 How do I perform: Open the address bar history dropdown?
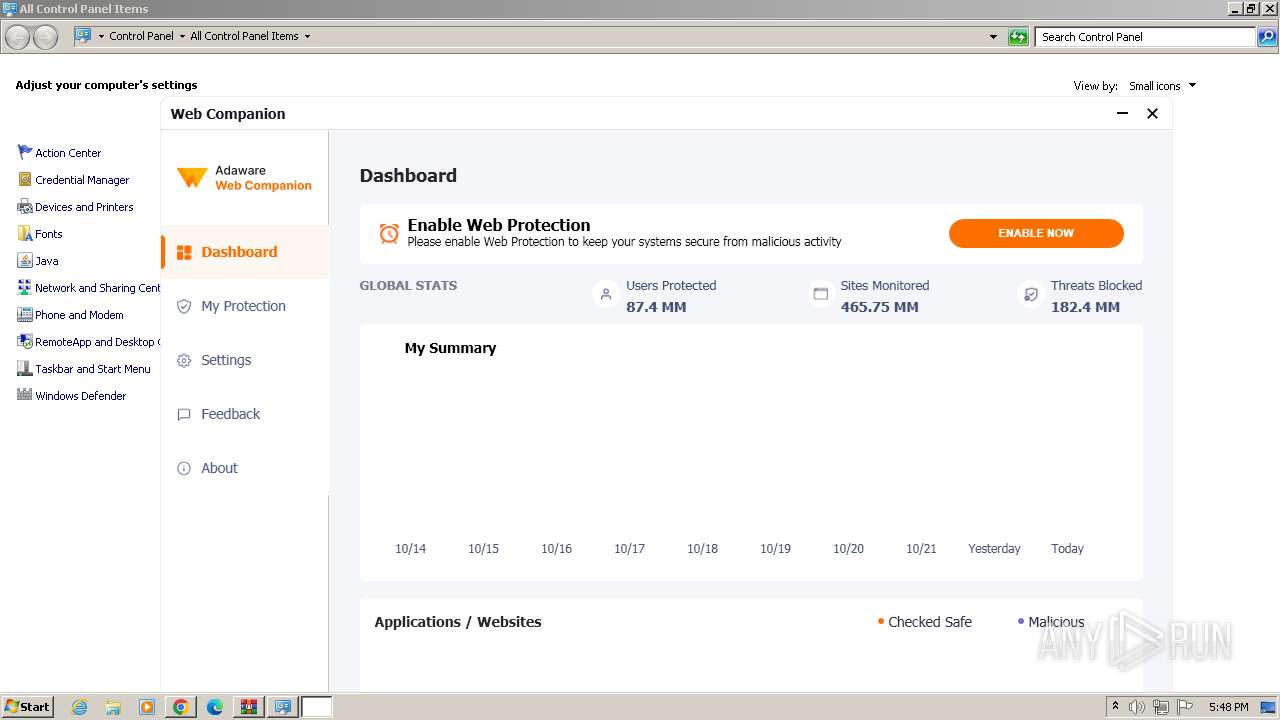pyautogui.click(x=993, y=37)
